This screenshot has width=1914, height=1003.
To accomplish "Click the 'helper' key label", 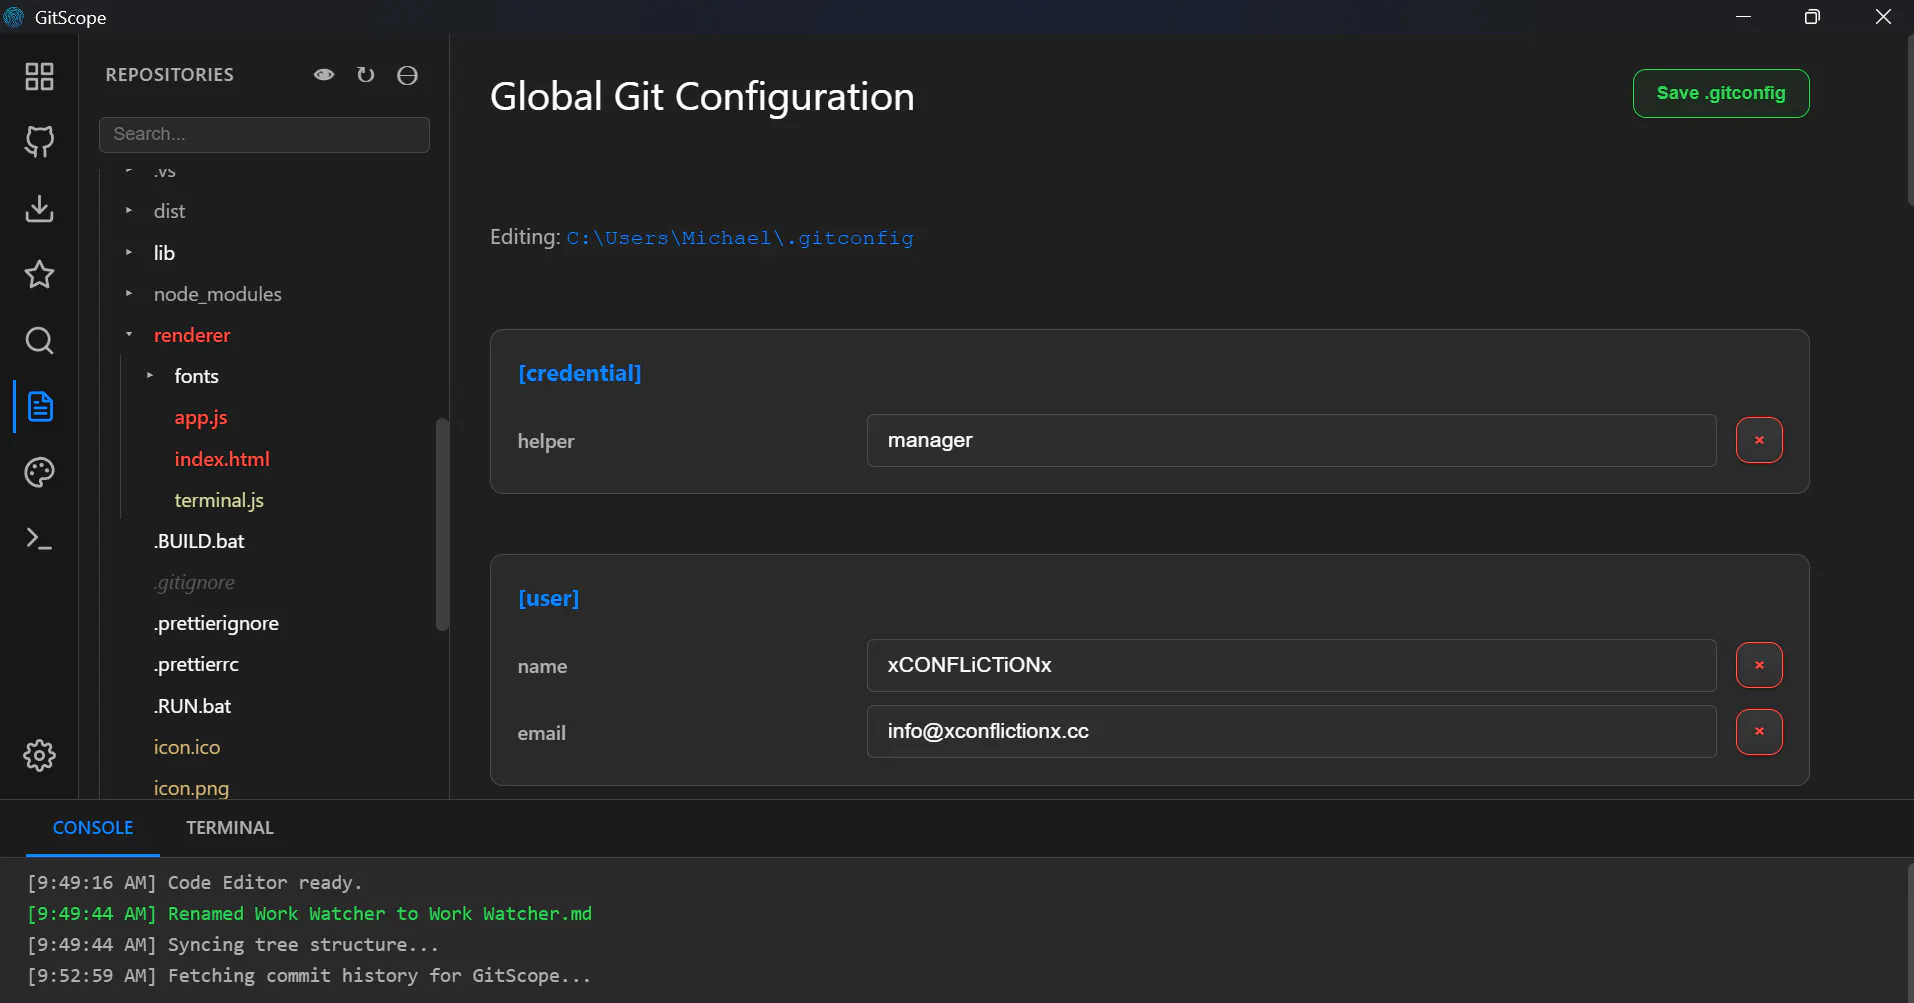I will (x=546, y=441).
